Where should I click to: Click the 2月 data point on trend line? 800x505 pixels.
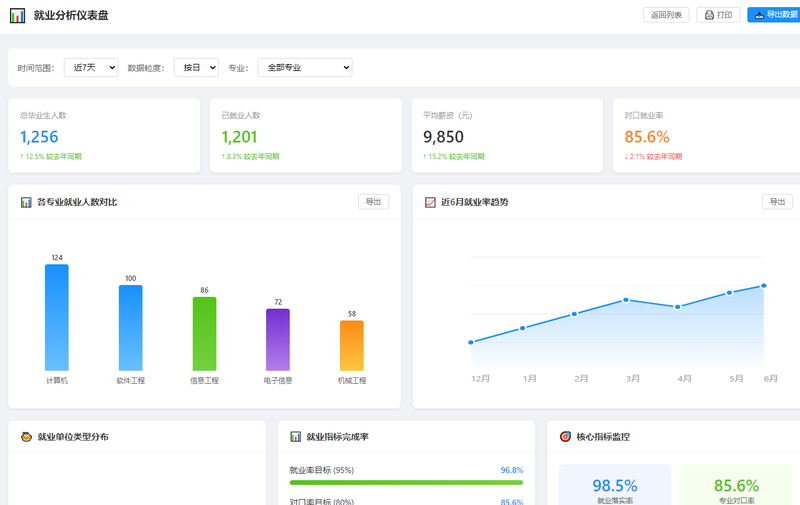574,314
